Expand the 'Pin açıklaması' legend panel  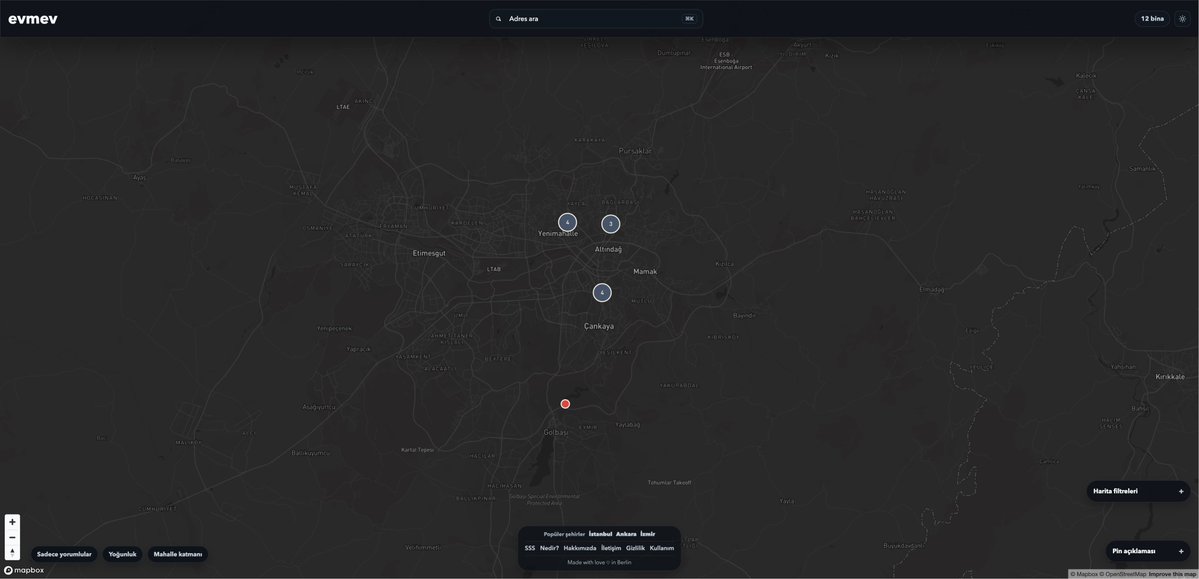(1148, 551)
